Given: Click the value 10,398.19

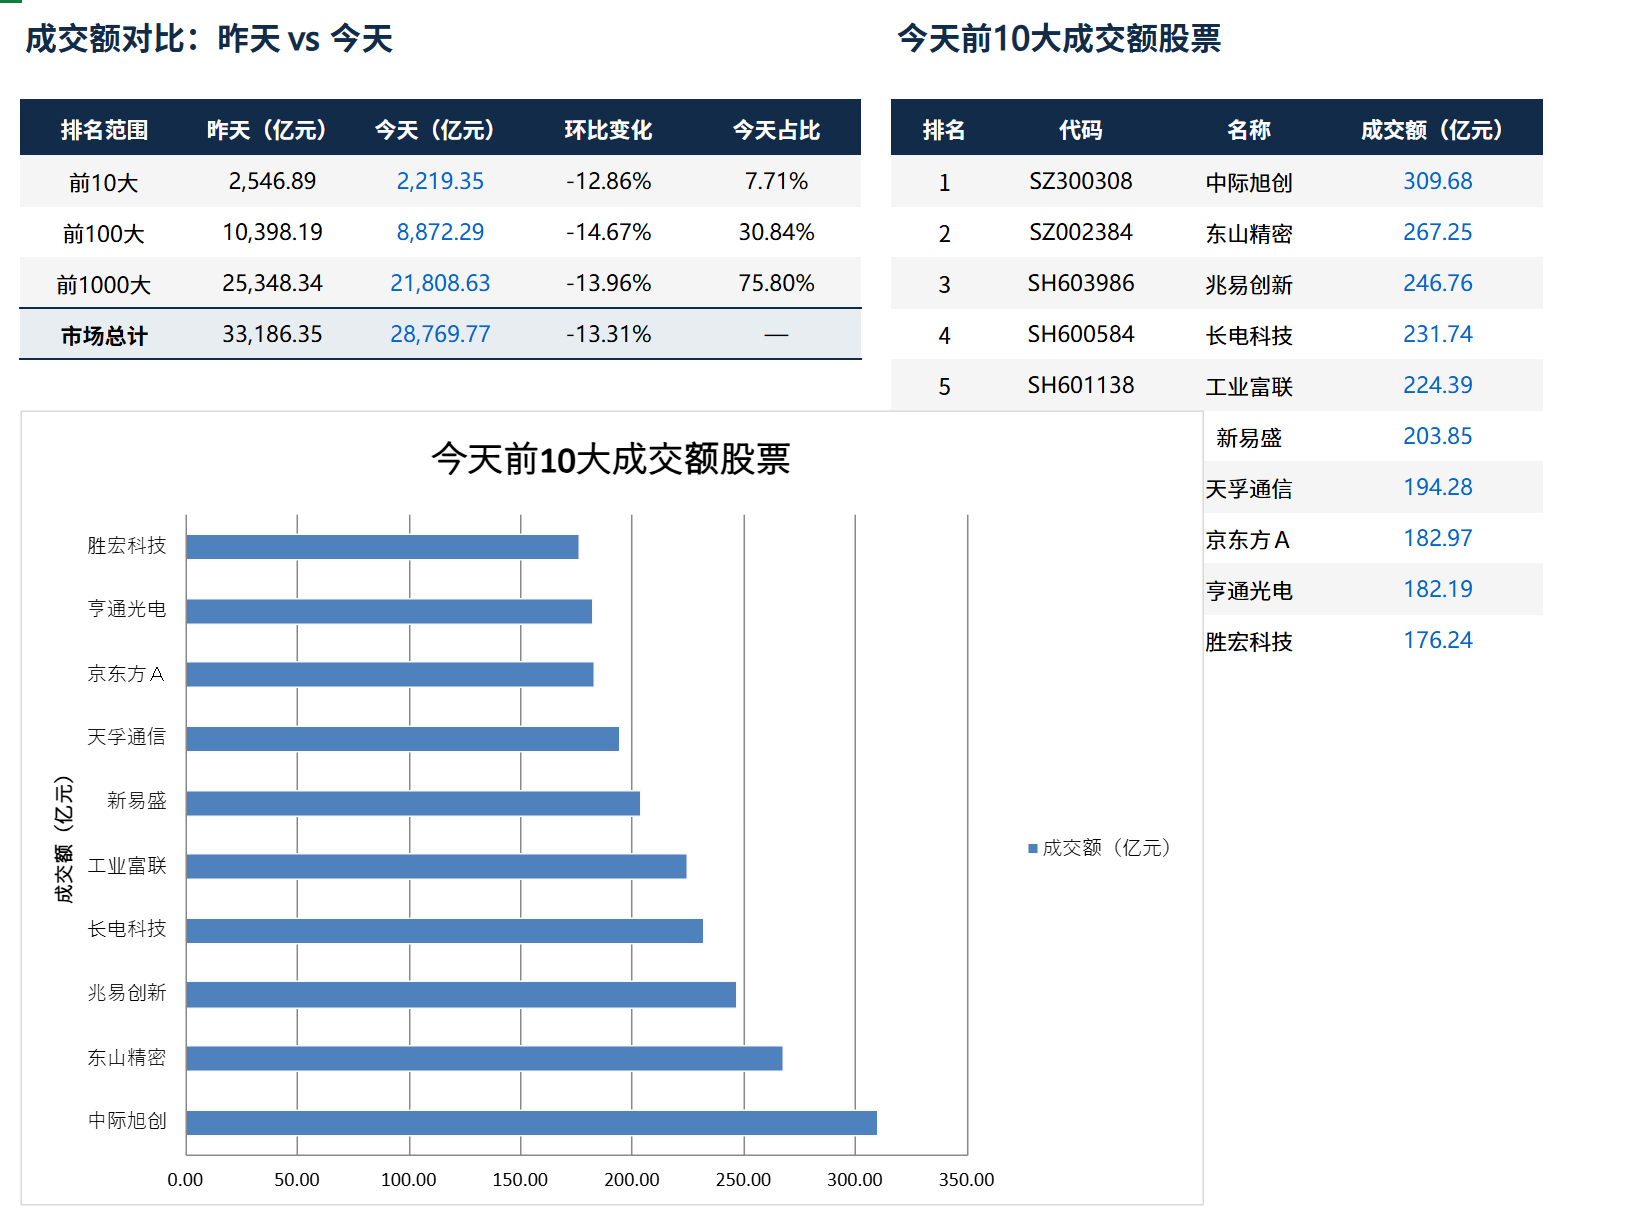Looking at the screenshot, I should 272,232.
